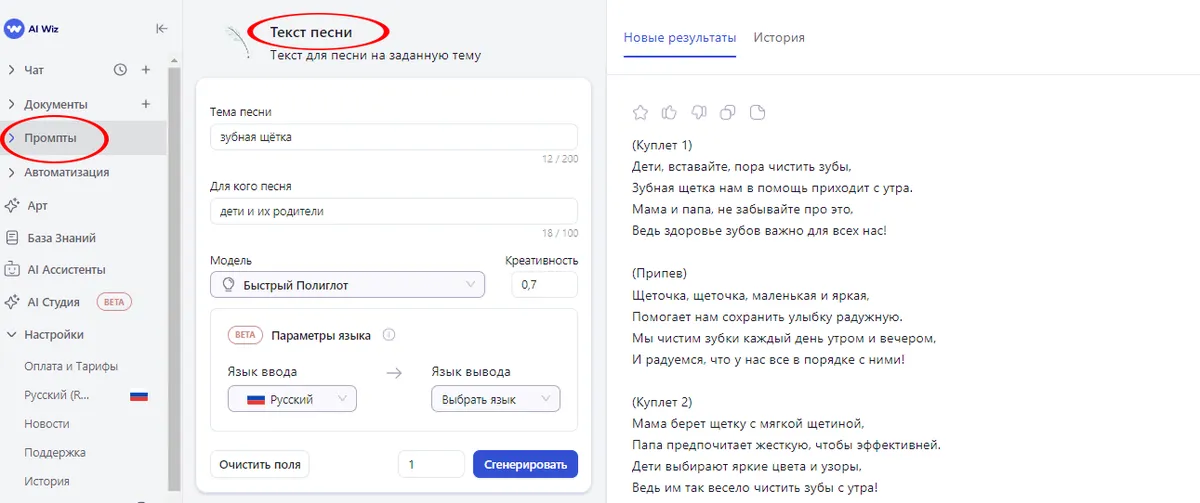Image resolution: width=1200 pixels, height=503 pixels.
Task: Open the Модель dropdown Быстрый Полиглот
Action: tap(347, 285)
